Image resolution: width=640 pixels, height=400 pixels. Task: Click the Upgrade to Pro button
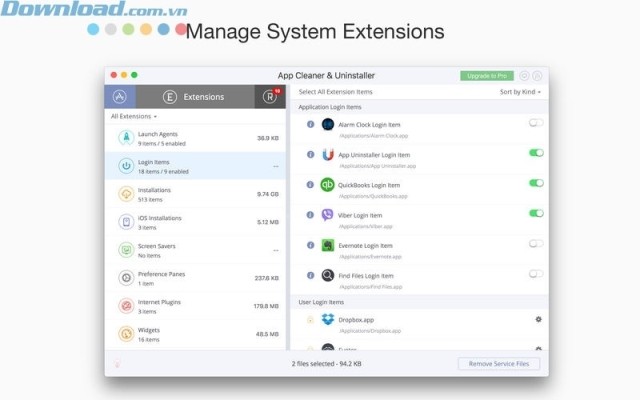tap(487, 75)
